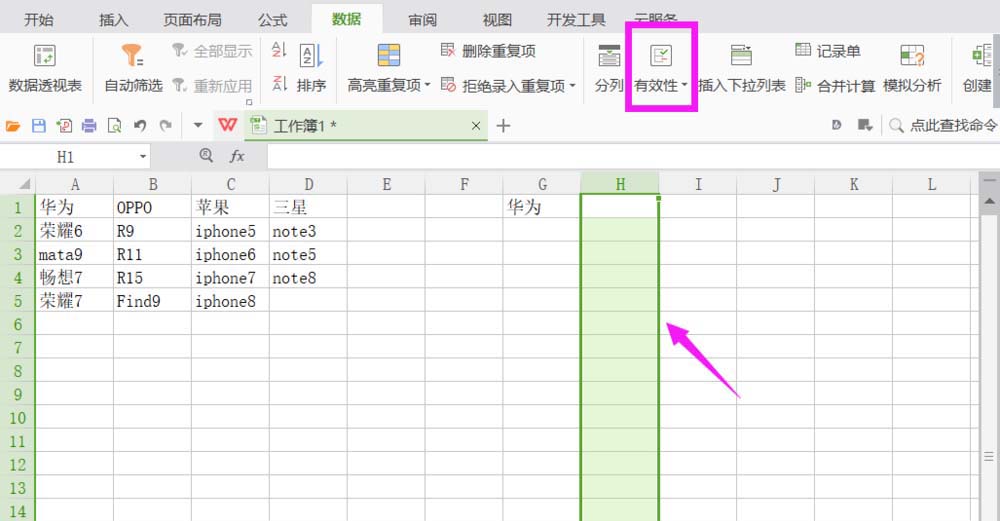Switch to the 视图 tab
The width and height of the screenshot is (1000, 521).
pos(497,20)
